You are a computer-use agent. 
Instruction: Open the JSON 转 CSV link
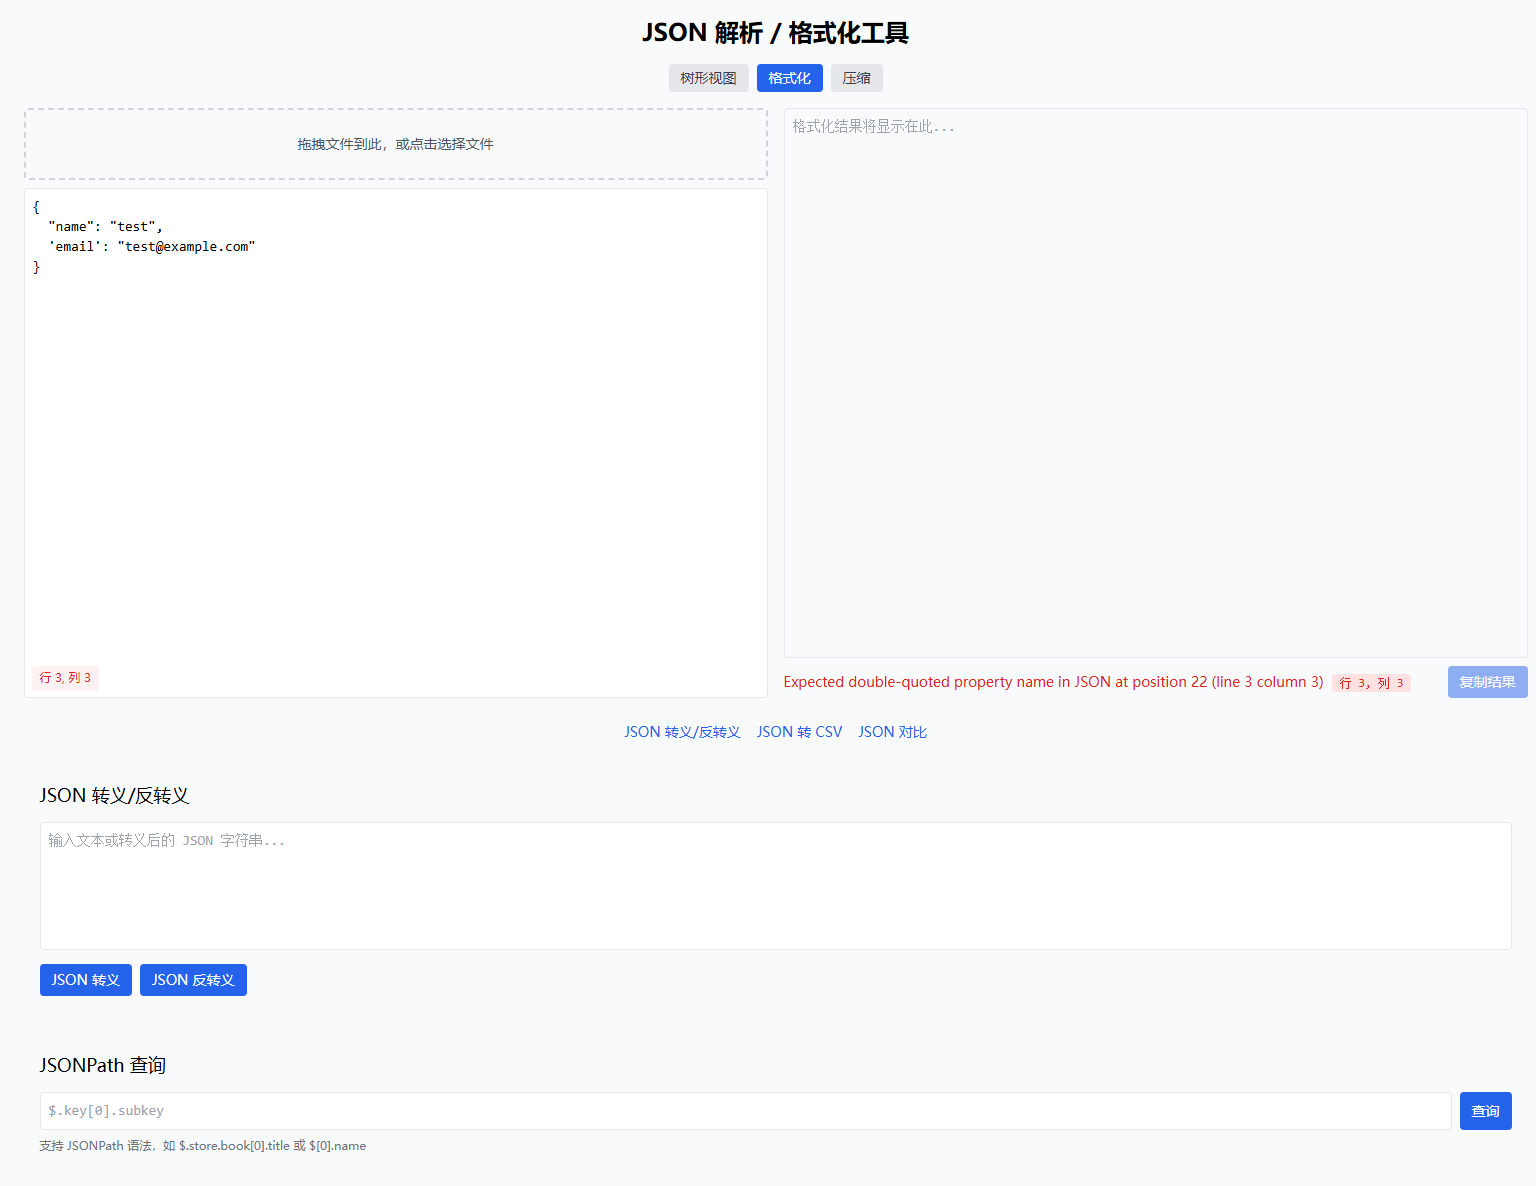tap(799, 731)
